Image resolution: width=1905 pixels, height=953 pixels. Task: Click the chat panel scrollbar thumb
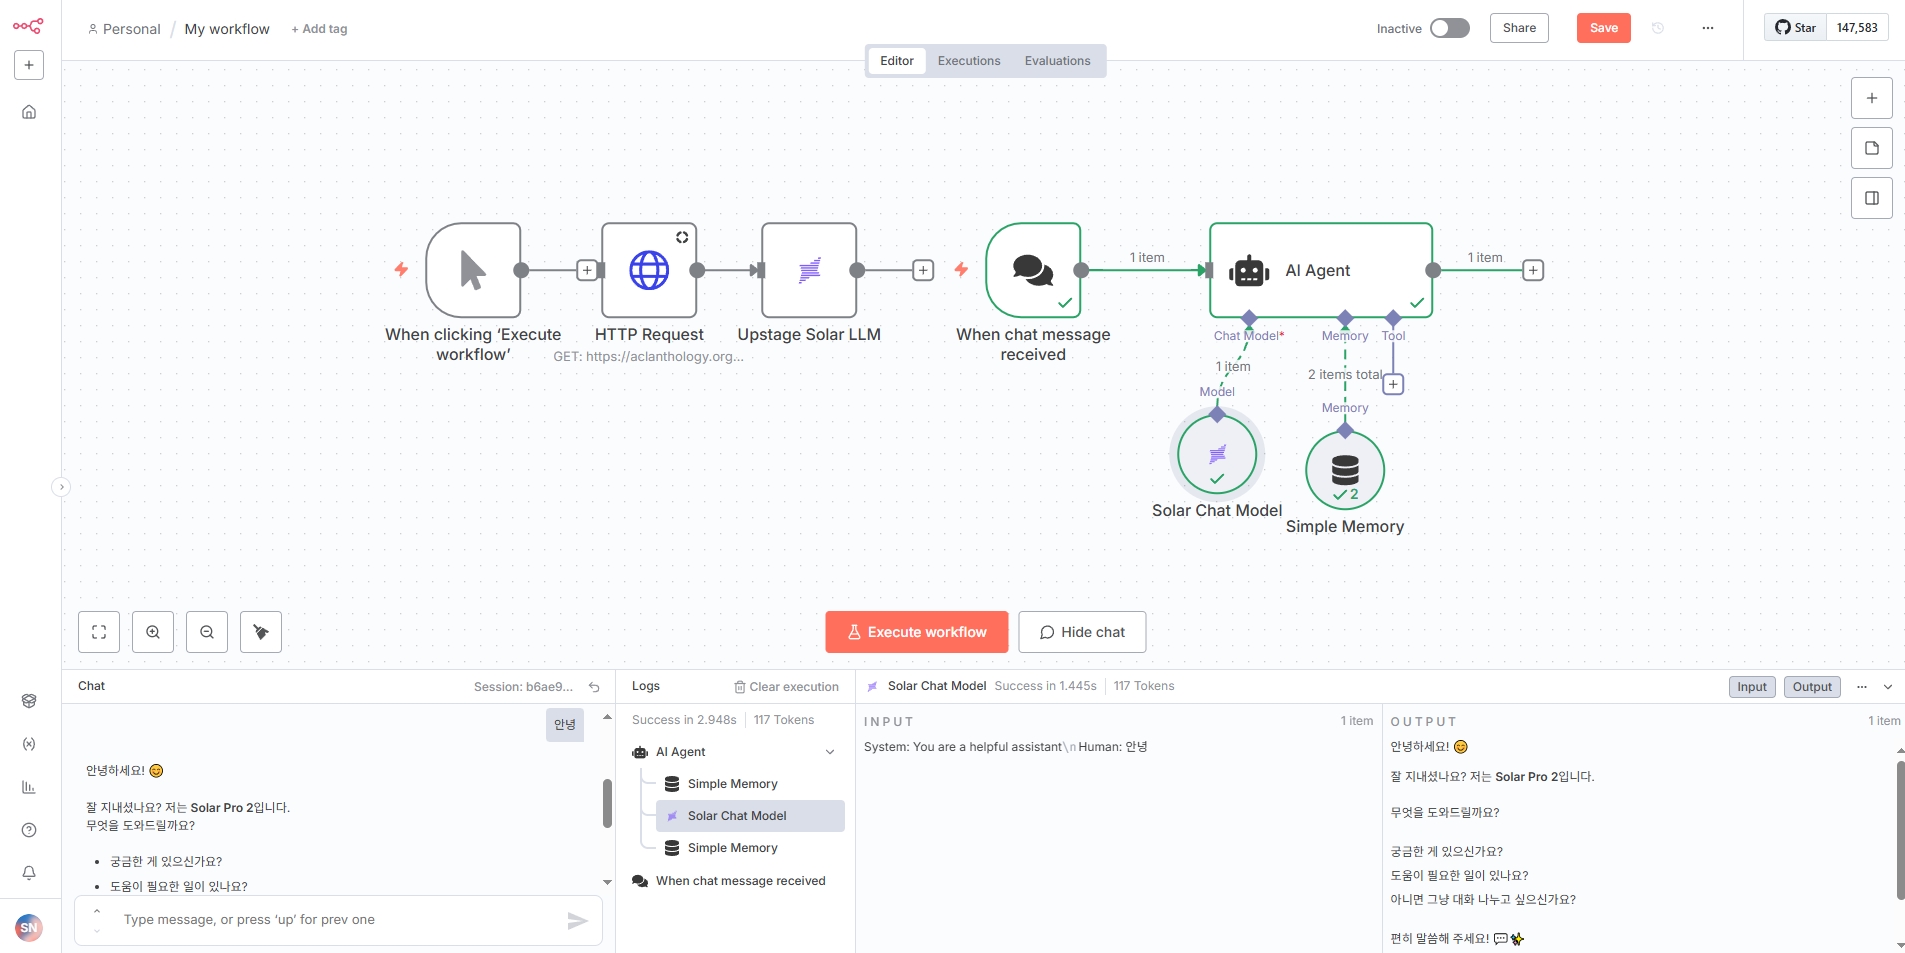pyautogui.click(x=607, y=803)
